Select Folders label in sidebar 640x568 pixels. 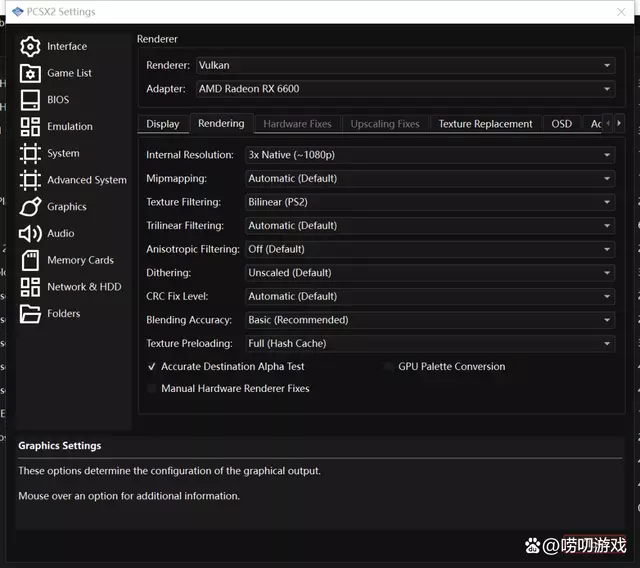(x=64, y=314)
